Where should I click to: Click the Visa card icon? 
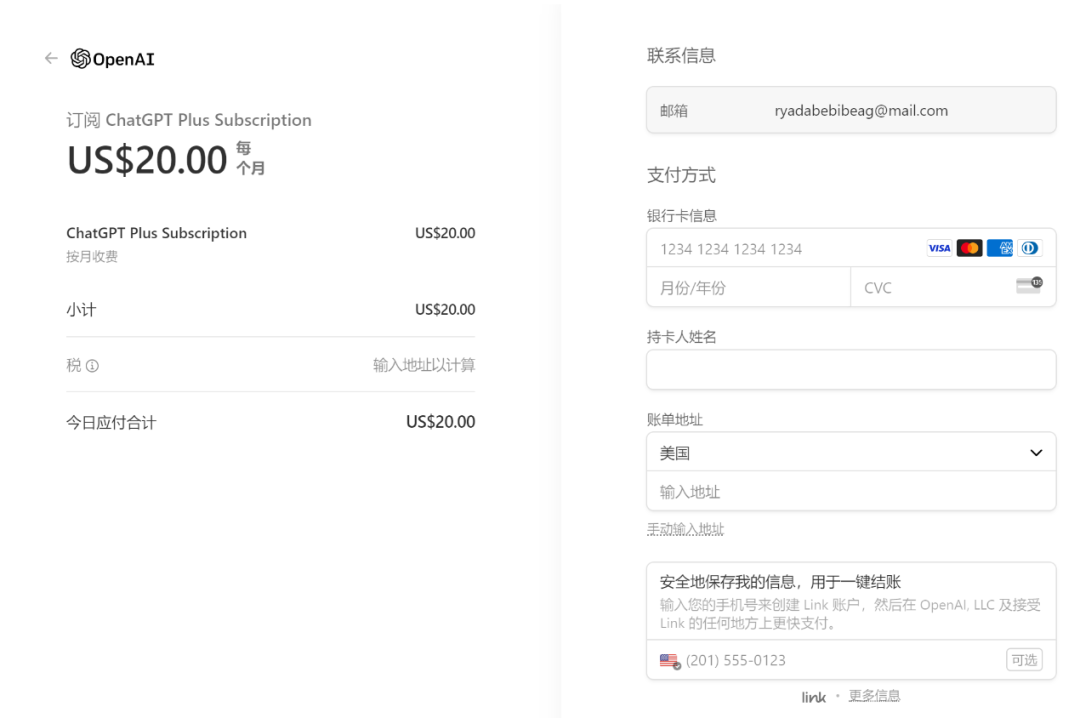pyautogui.click(x=939, y=248)
